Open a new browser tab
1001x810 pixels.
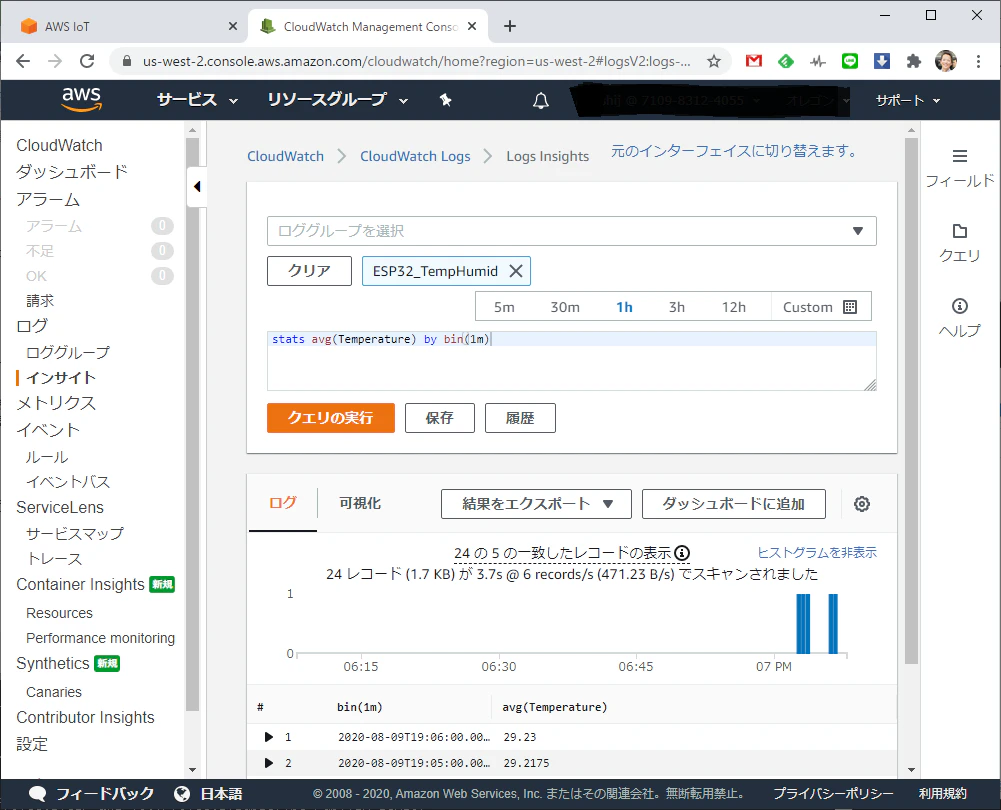(509, 26)
